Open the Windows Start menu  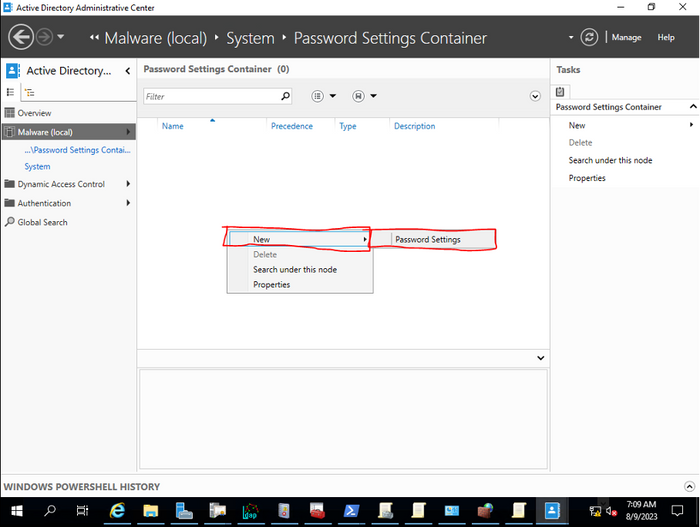(17, 510)
